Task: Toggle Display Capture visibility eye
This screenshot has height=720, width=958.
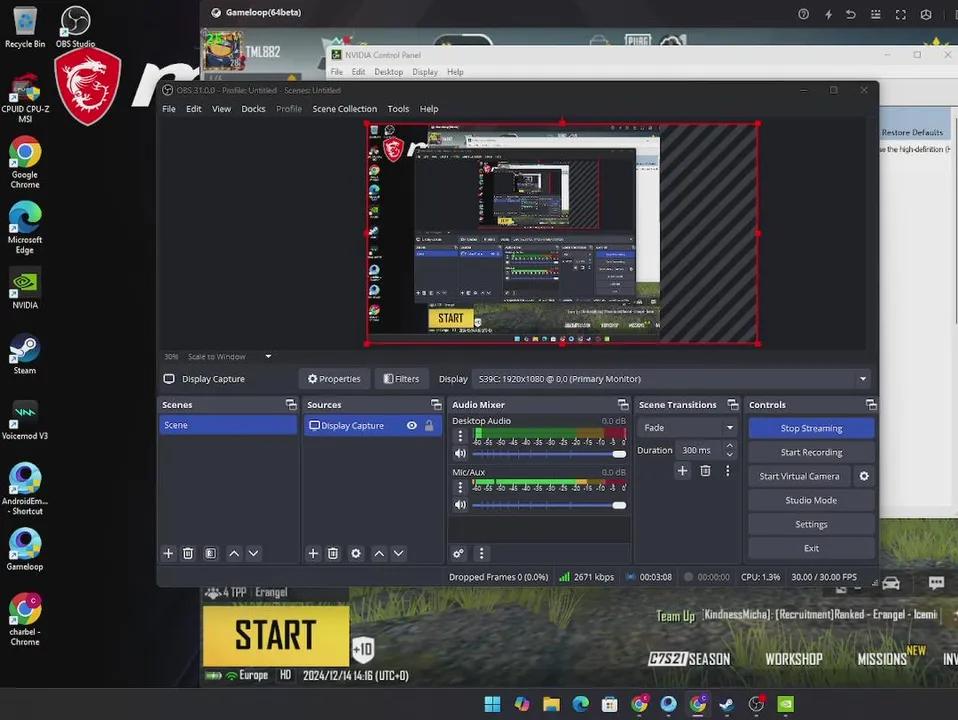Action: tap(412, 425)
